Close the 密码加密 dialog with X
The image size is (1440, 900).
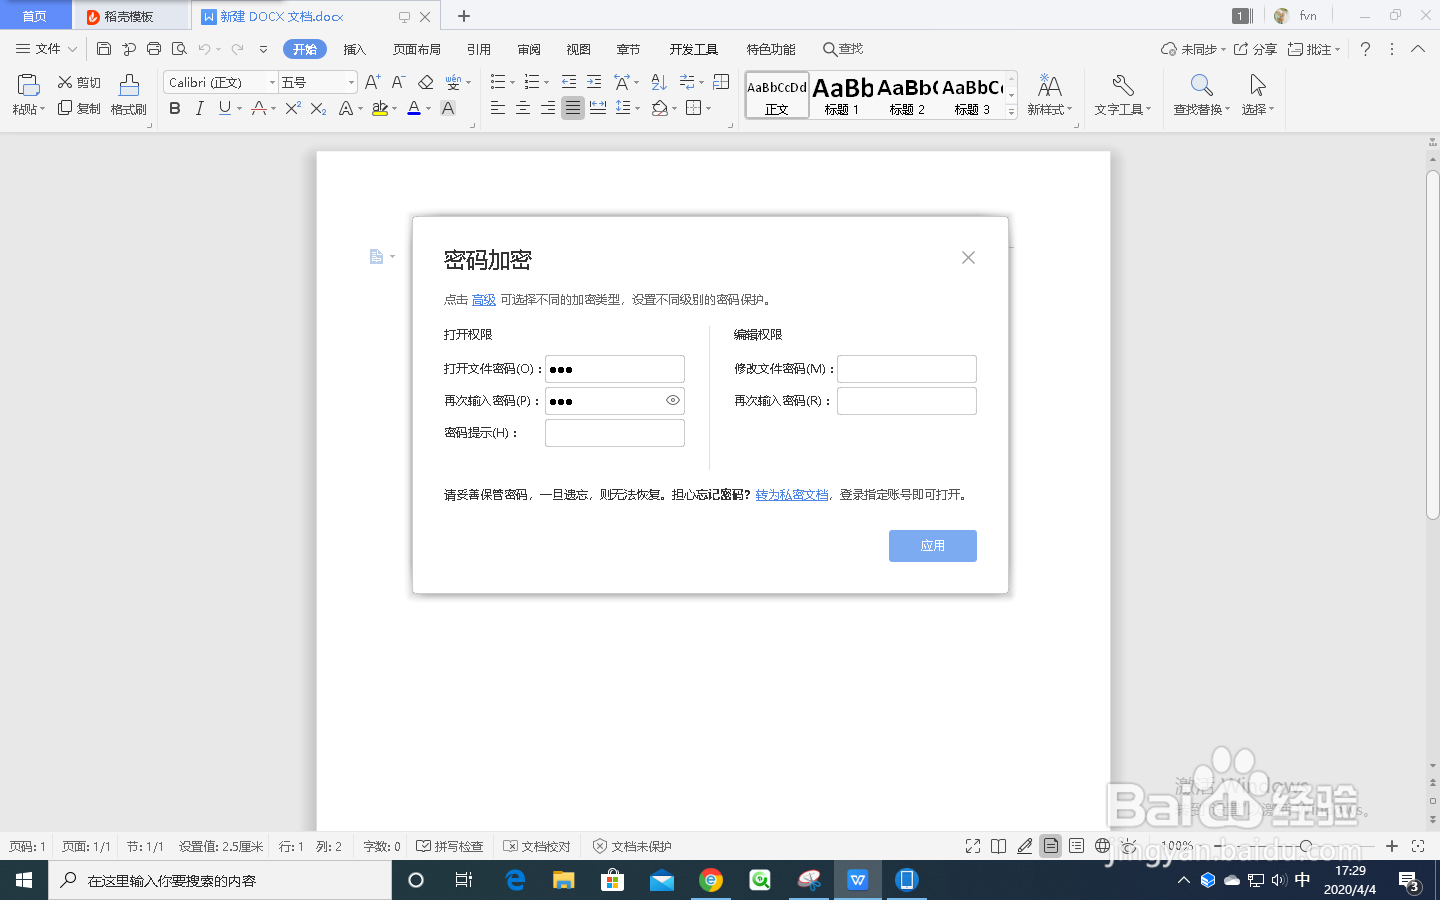(x=968, y=257)
